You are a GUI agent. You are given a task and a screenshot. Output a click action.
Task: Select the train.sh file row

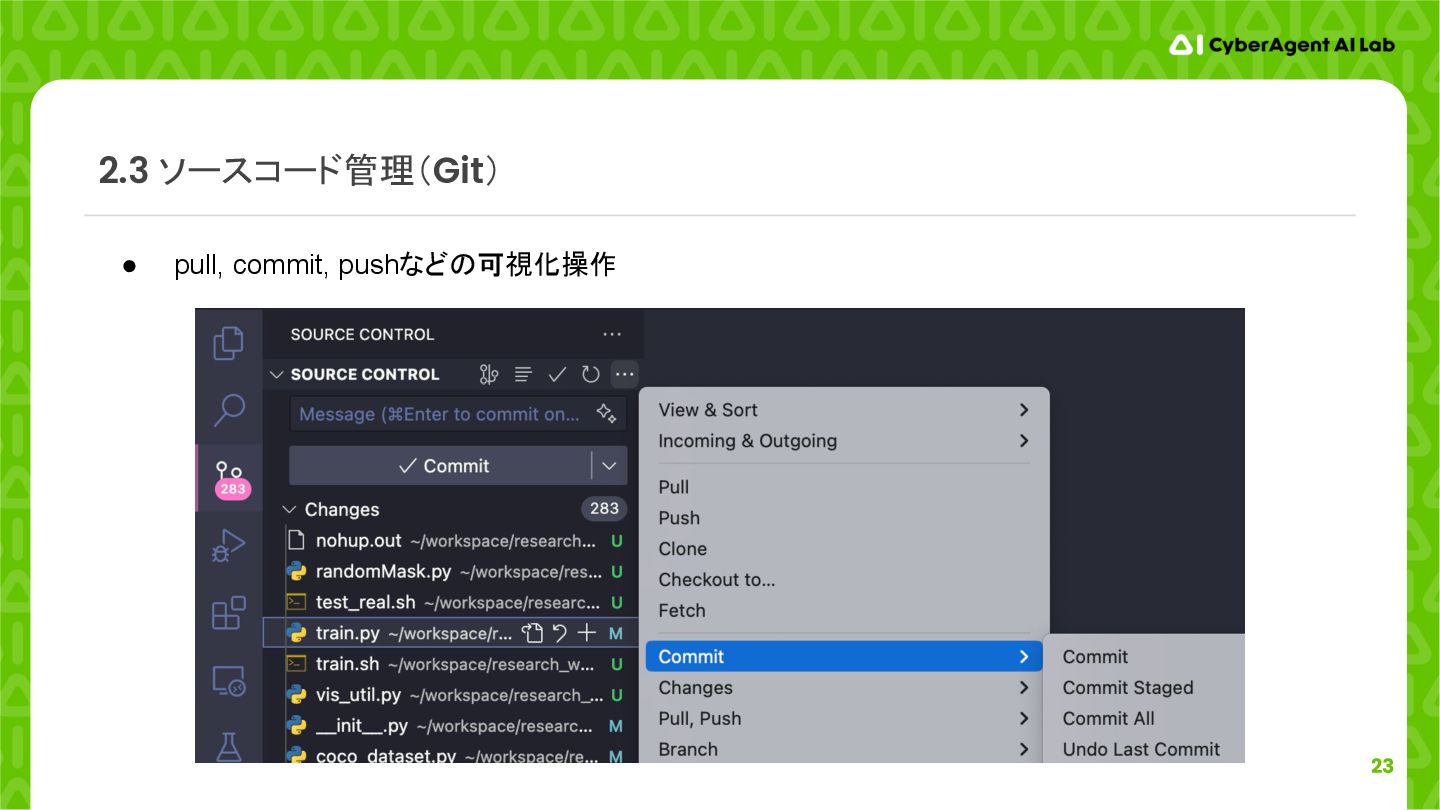450,664
